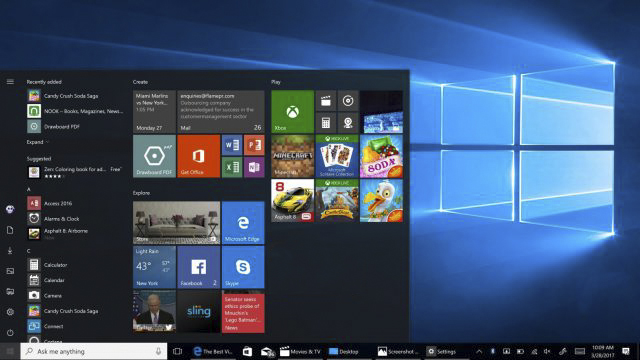This screenshot has width=640, height=360.
Task: Open Asphalt 8: Airborne in app list
Action: pyautogui.click(x=76, y=233)
